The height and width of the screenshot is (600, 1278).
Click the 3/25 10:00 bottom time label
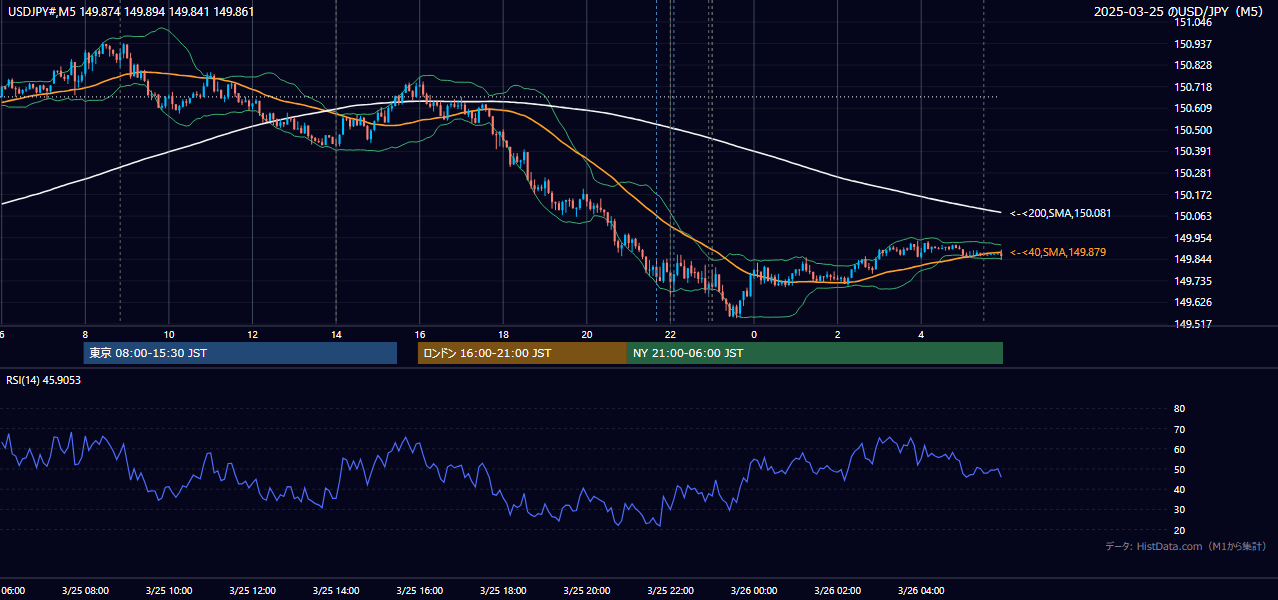168,591
